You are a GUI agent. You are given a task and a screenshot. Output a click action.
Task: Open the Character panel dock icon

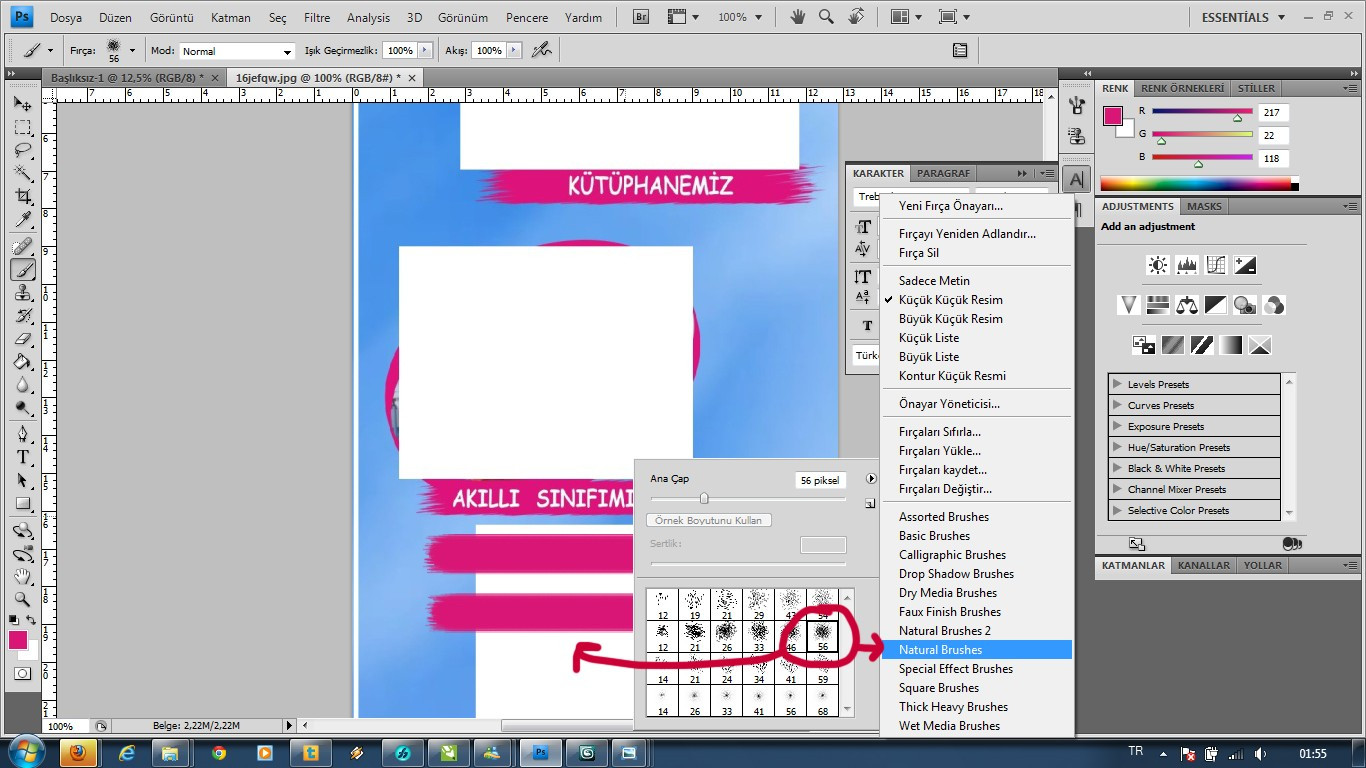tap(1076, 179)
